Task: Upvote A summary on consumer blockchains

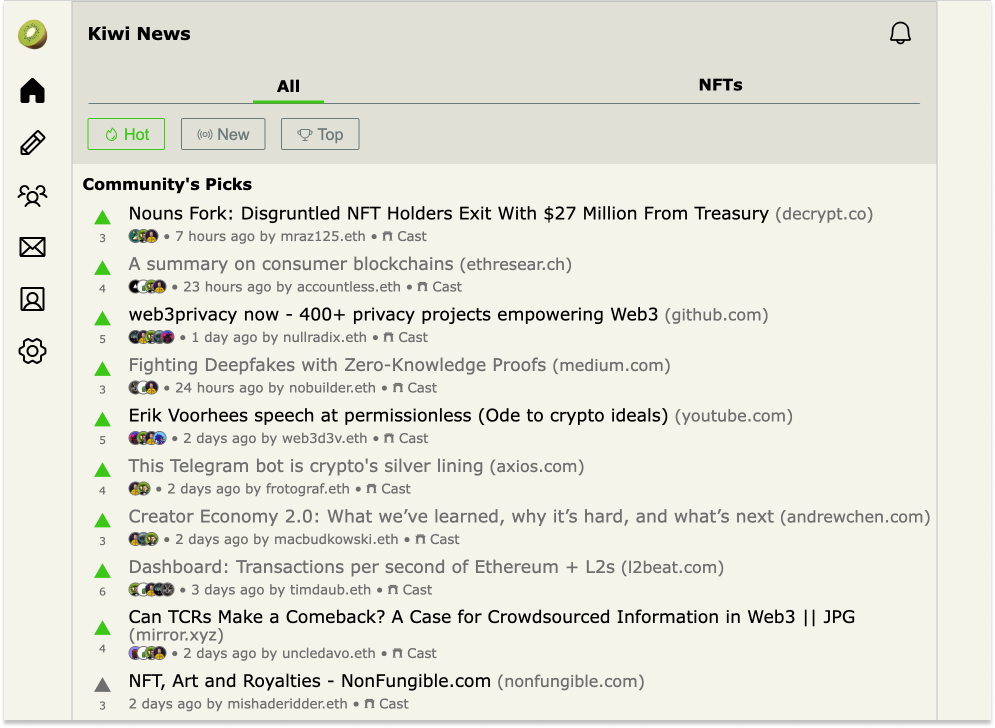Action: [102, 268]
